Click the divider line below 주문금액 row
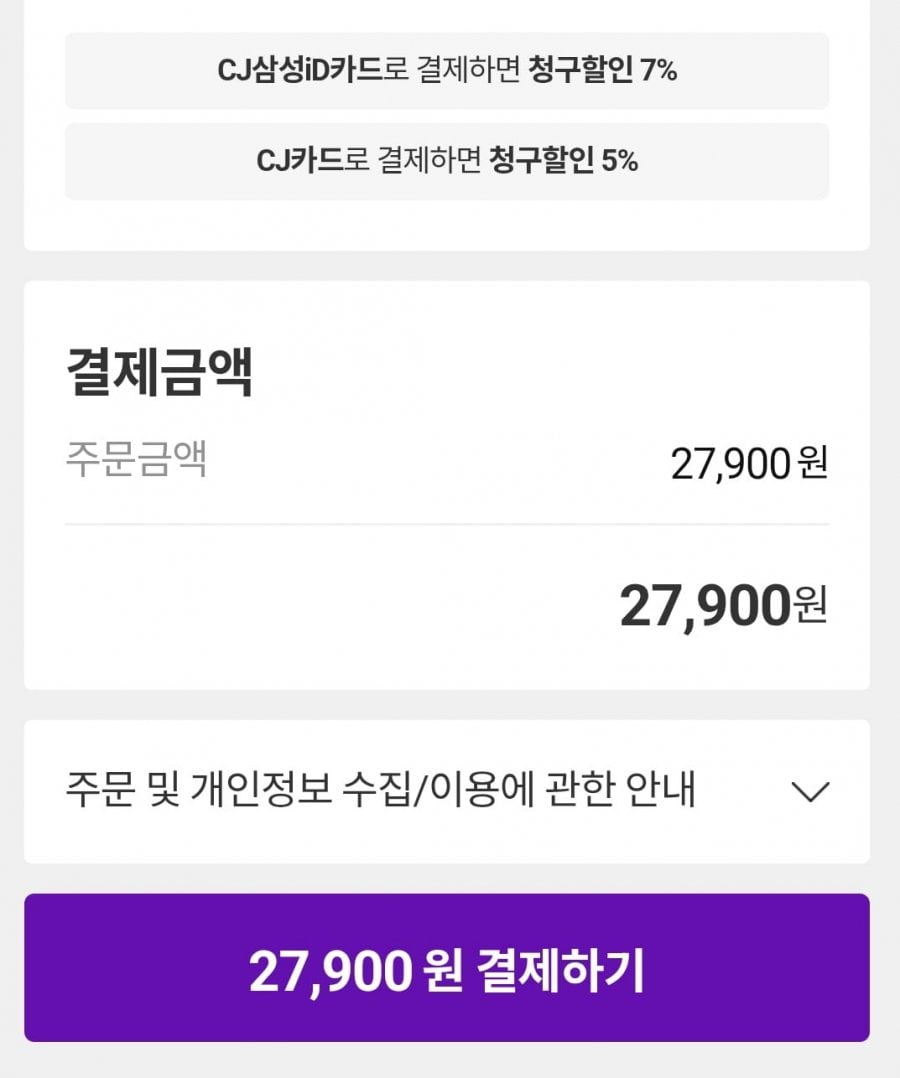The image size is (900, 1078). click(447, 524)
